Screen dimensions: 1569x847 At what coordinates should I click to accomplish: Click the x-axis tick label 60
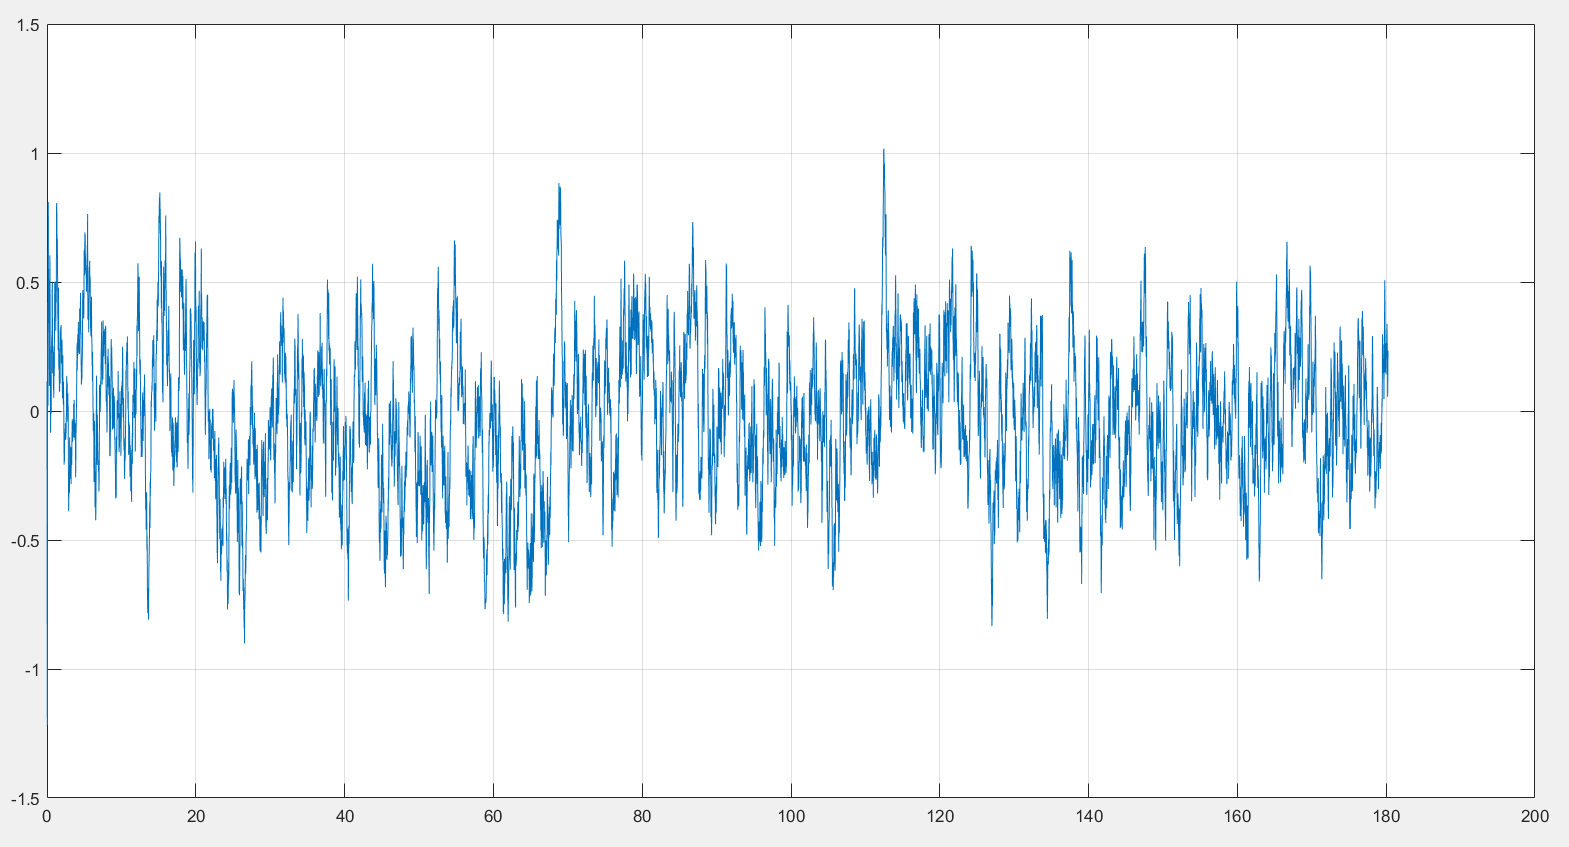pos(493,816)
